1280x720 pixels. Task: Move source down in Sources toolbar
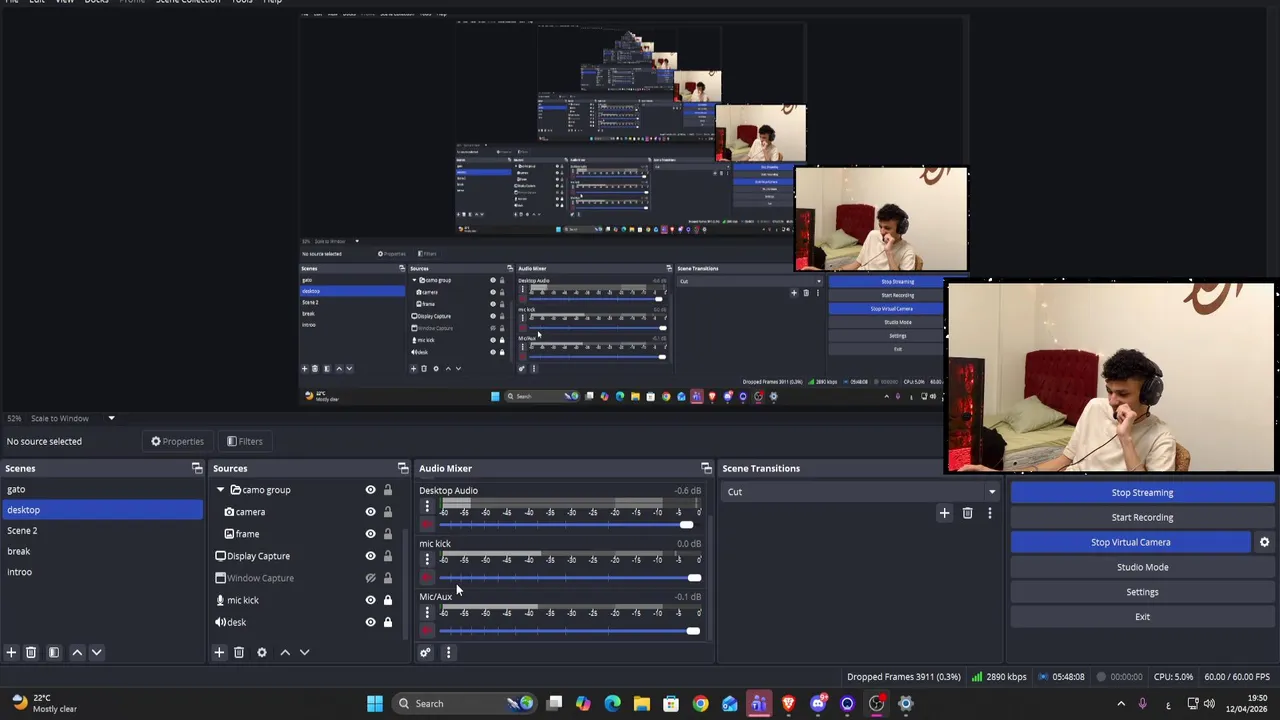click(304, 652)
